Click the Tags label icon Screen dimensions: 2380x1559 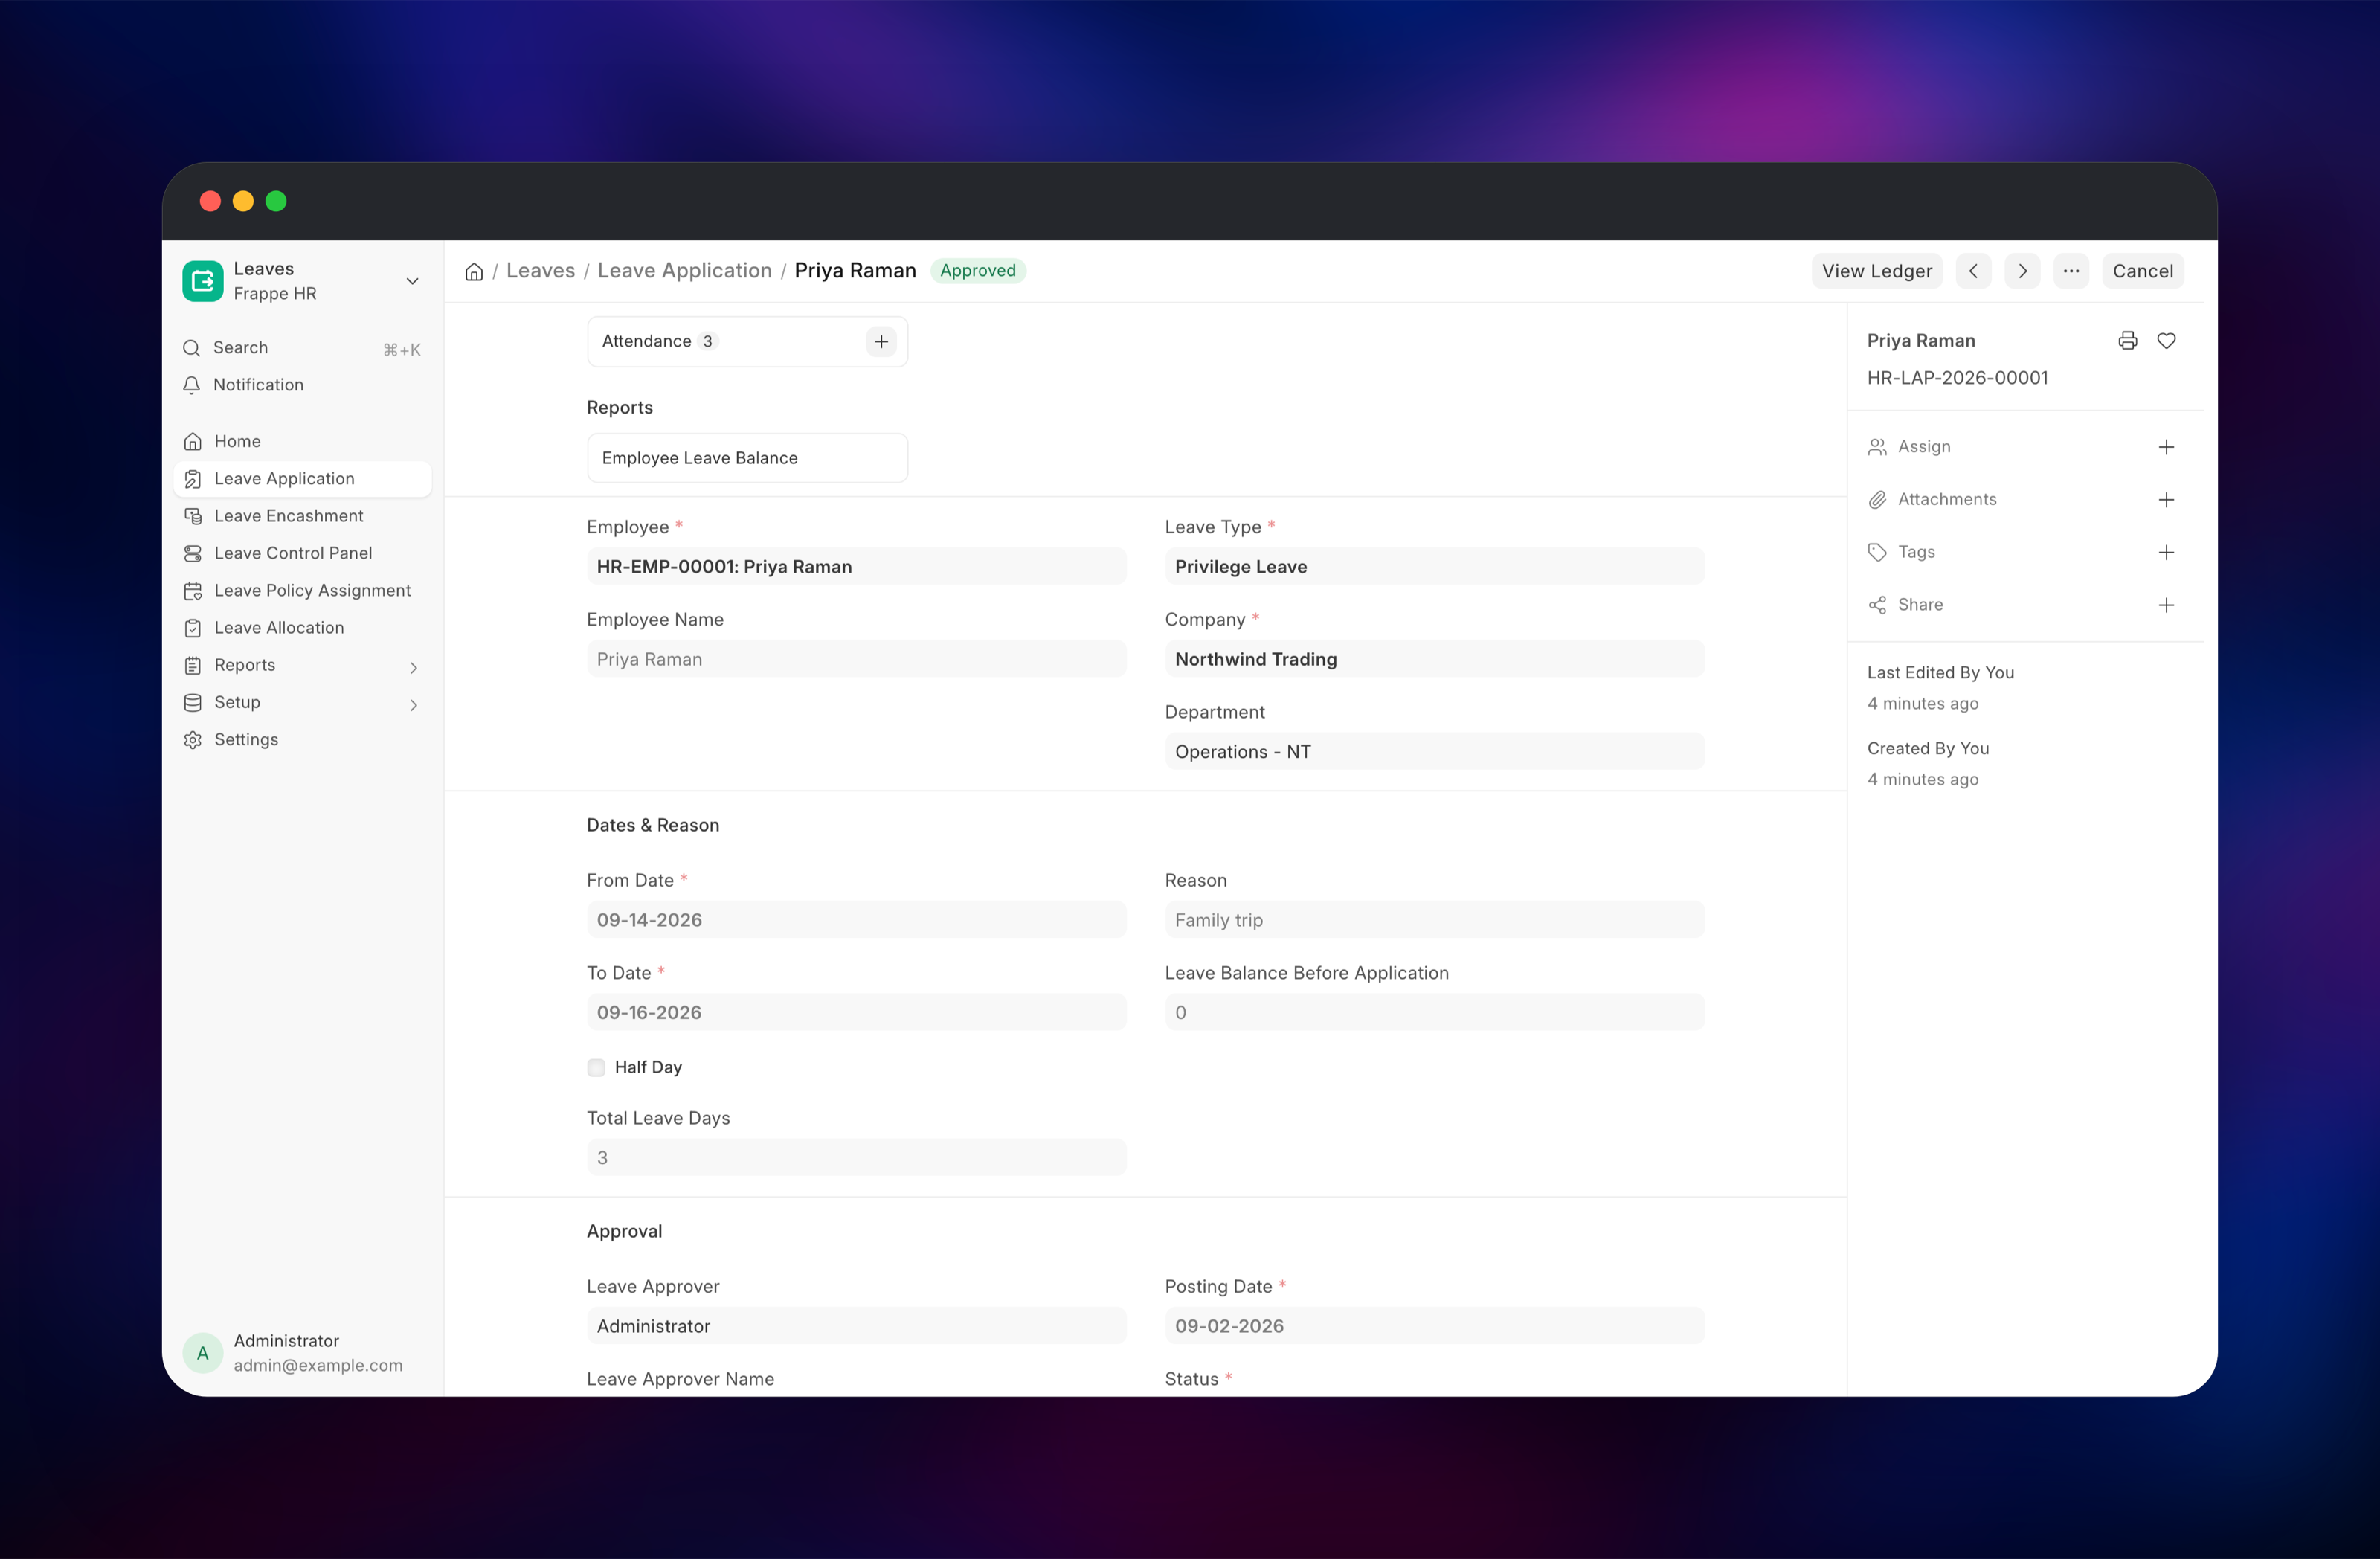(x=1877, y=552)
